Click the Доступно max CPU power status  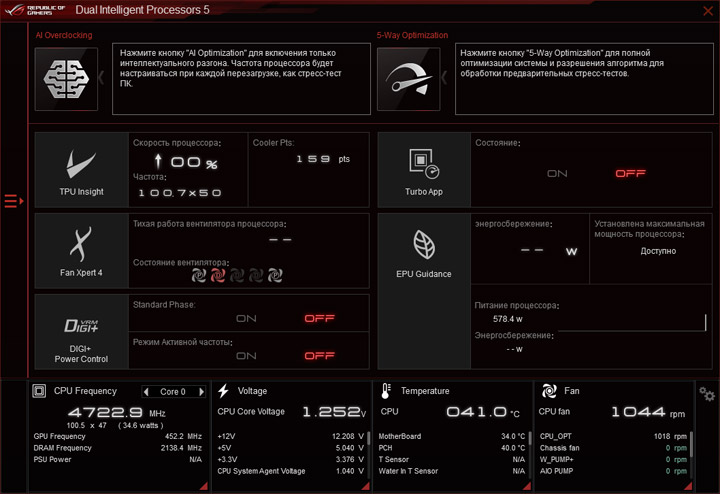[658, 251]
